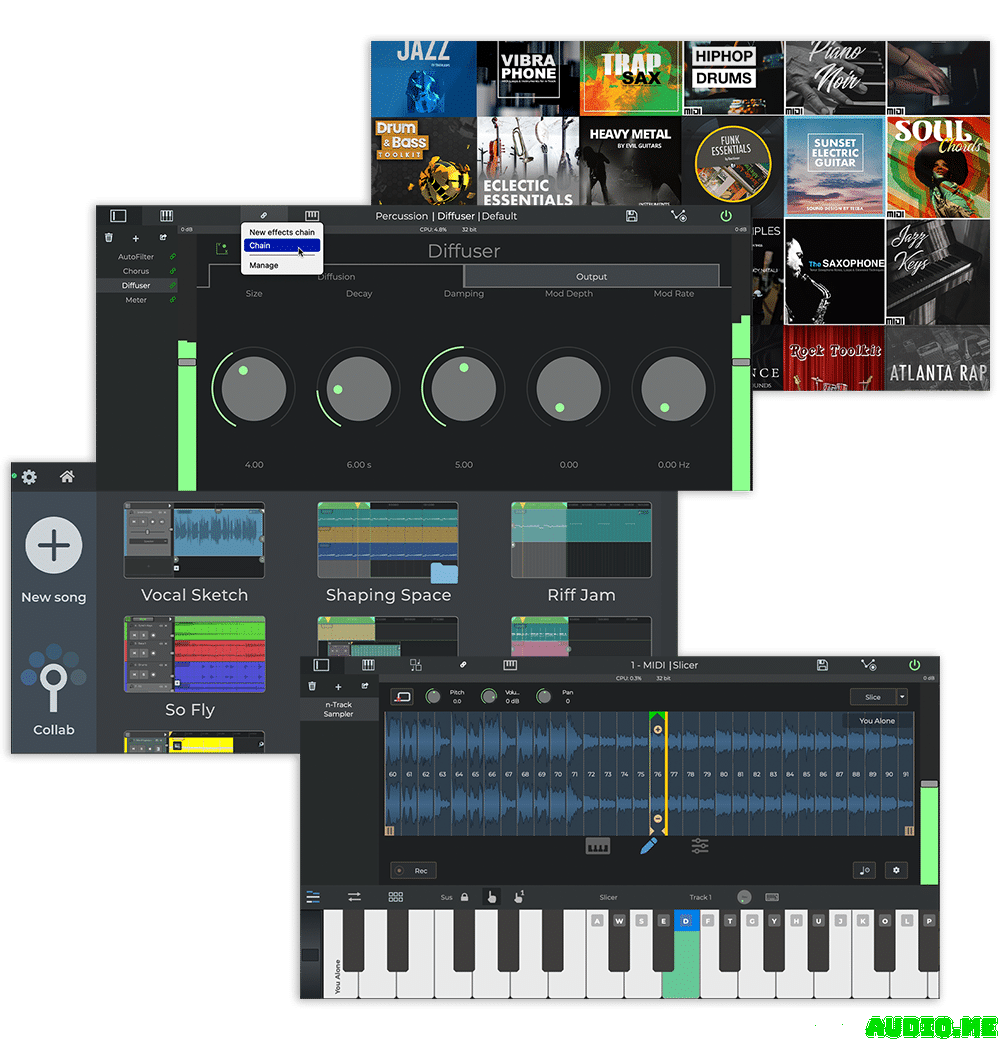This screenshot has height=1040, width=1000.
Task: Click the Rec button in Slicer
Action: 414,870
